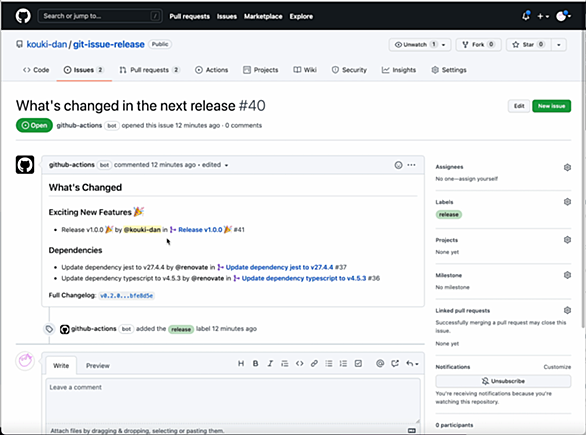This screenshot has width=586, height=435.
Task: Open the github-actions author link in header
Action: pos(79,126)
